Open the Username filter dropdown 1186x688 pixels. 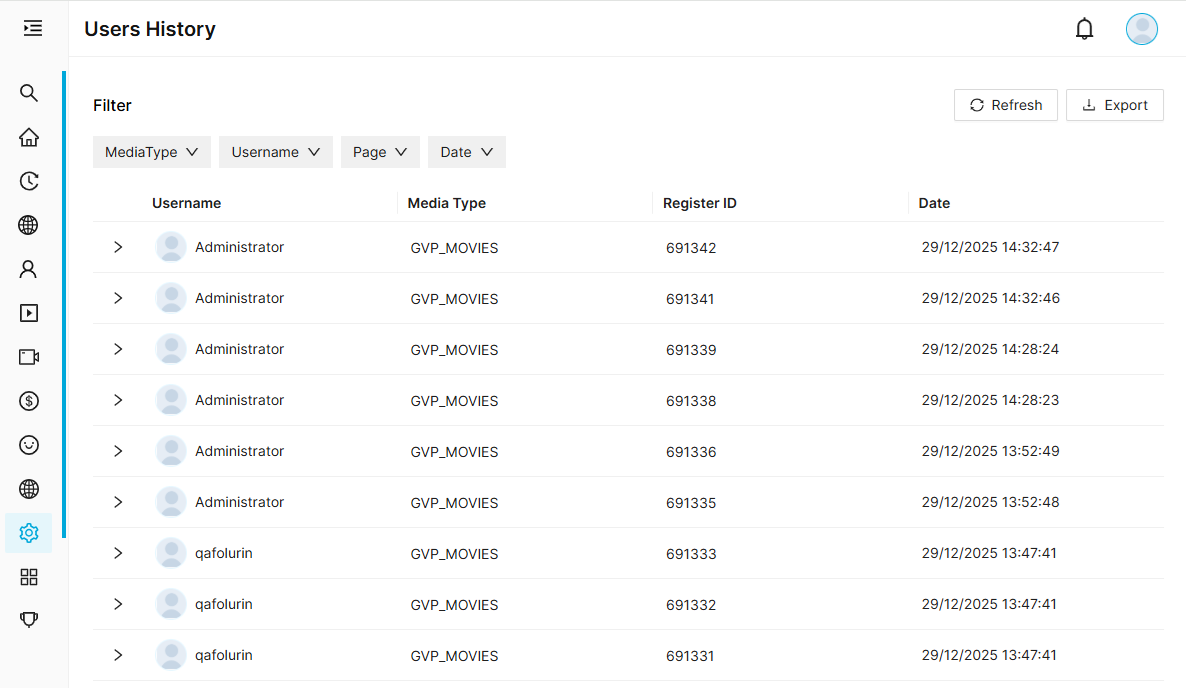pyautogui.click(x=275, y=152)
